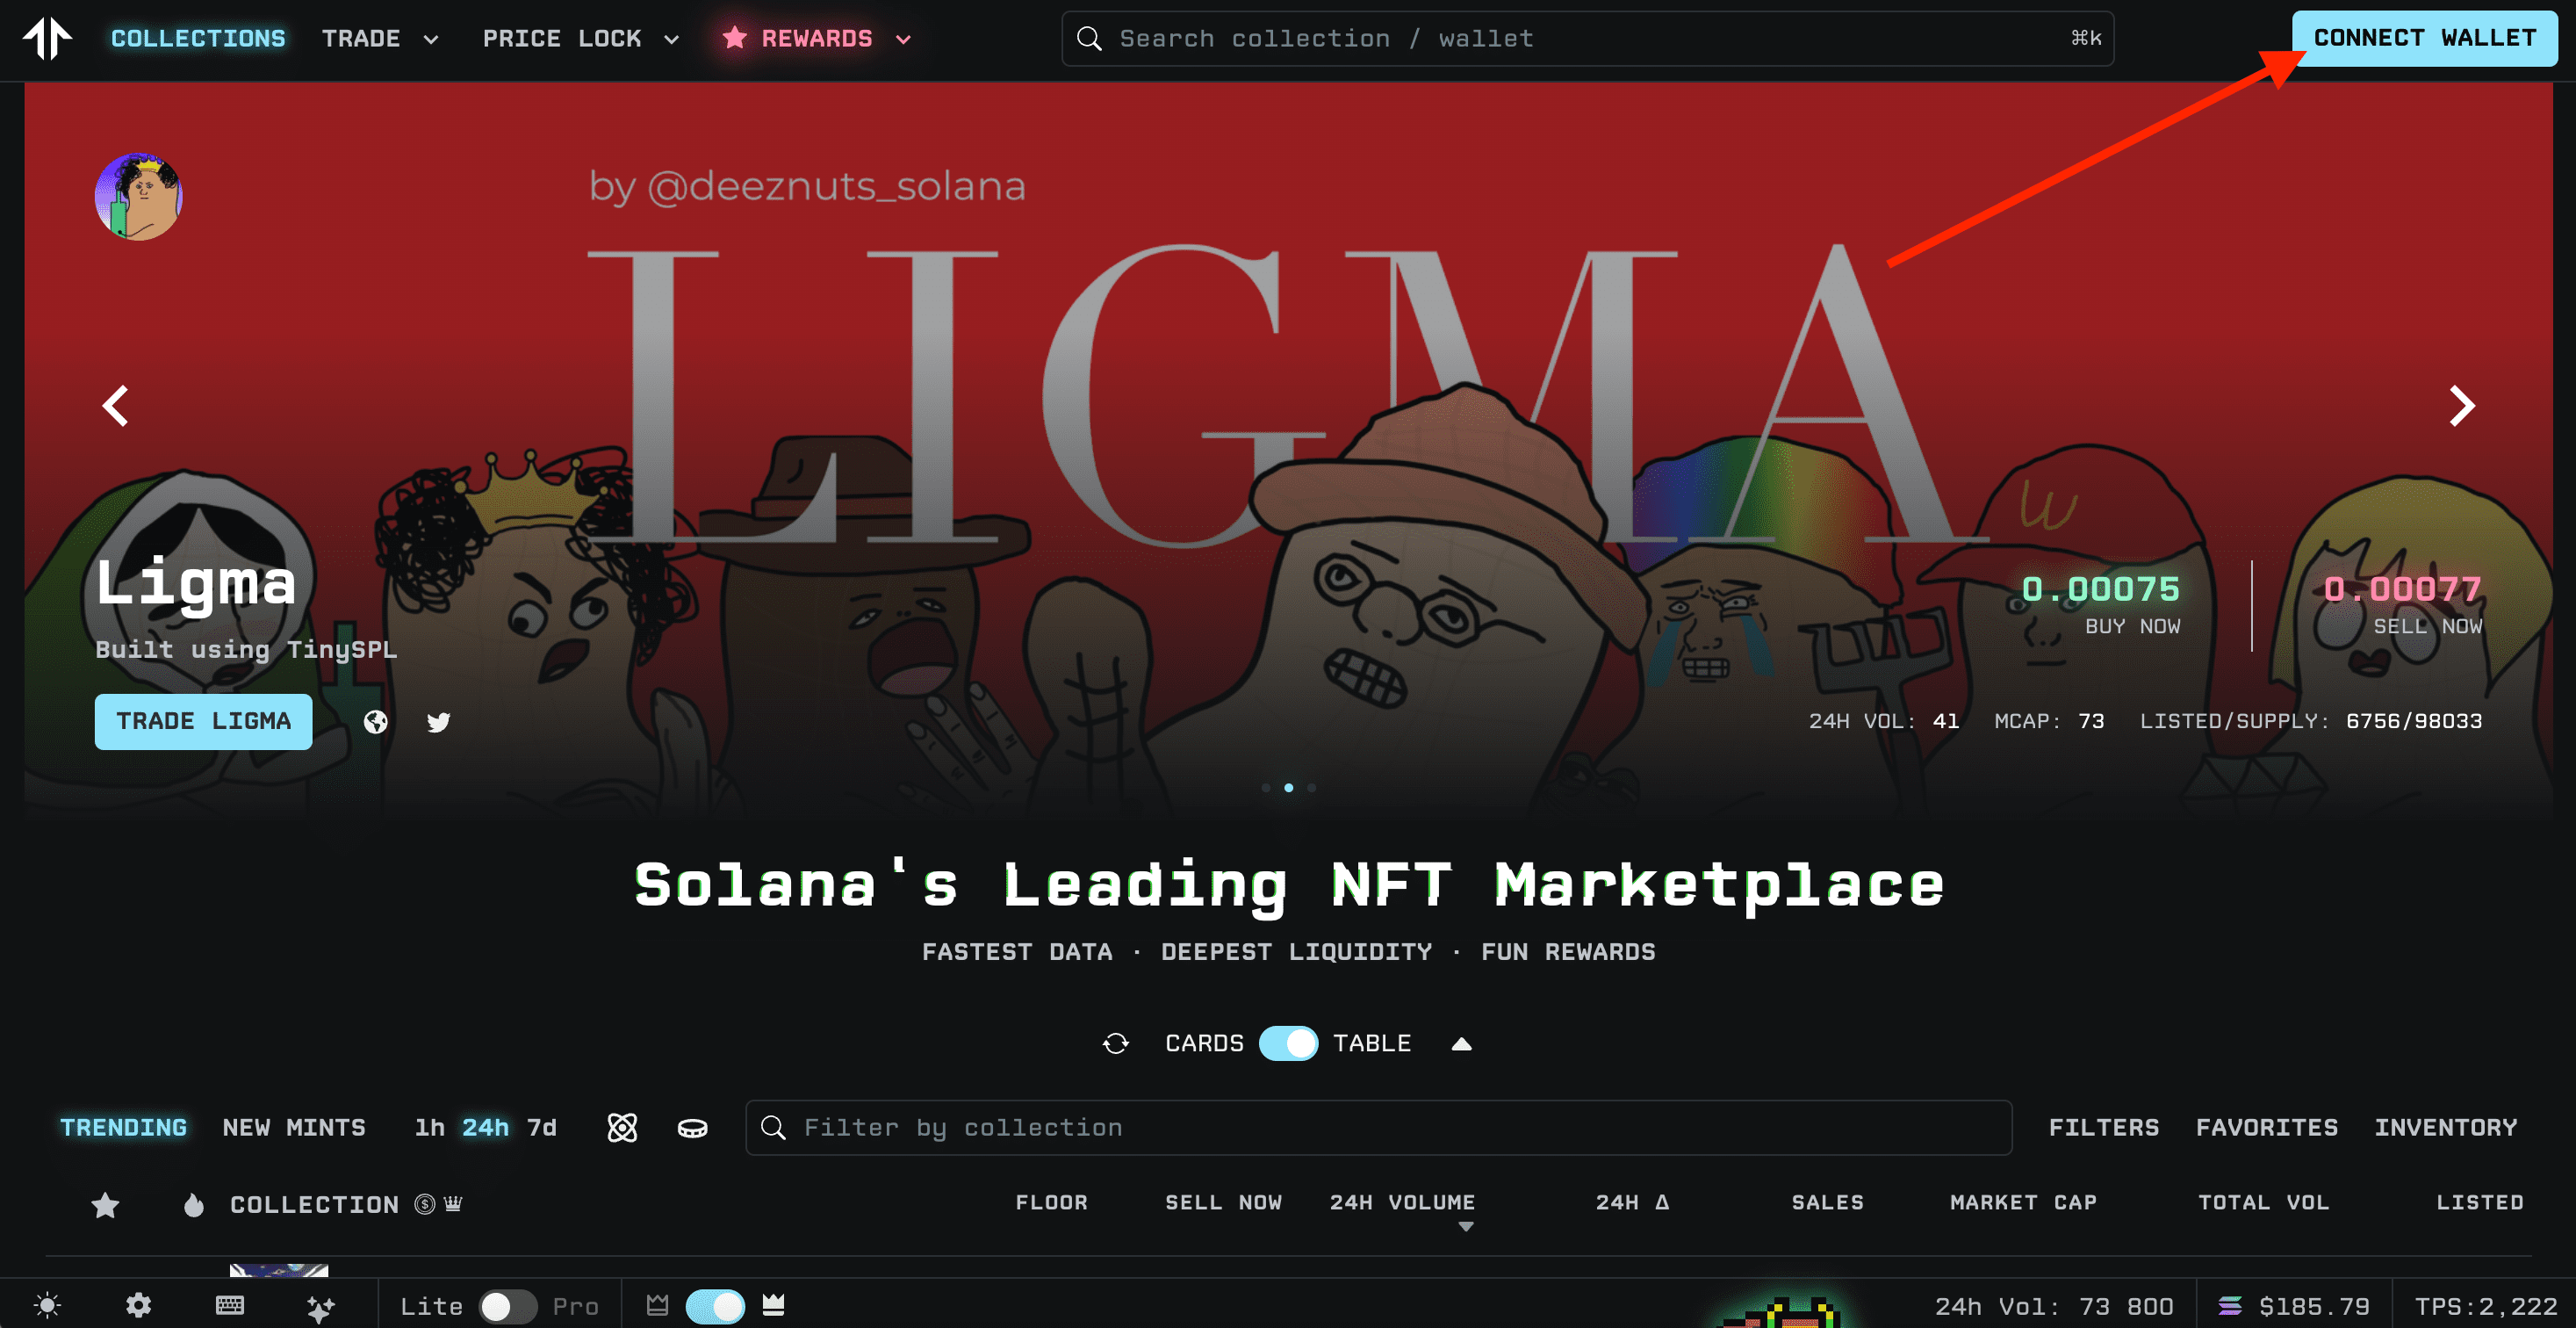
Task: Click the Tensor logo icon
Action: [x=47, y=38]
